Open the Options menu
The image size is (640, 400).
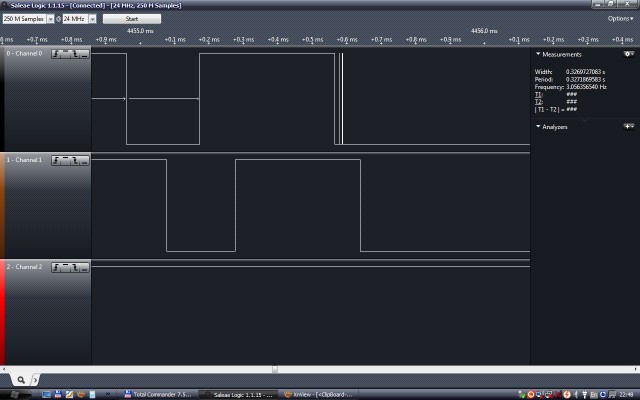[x=620, y=18]
